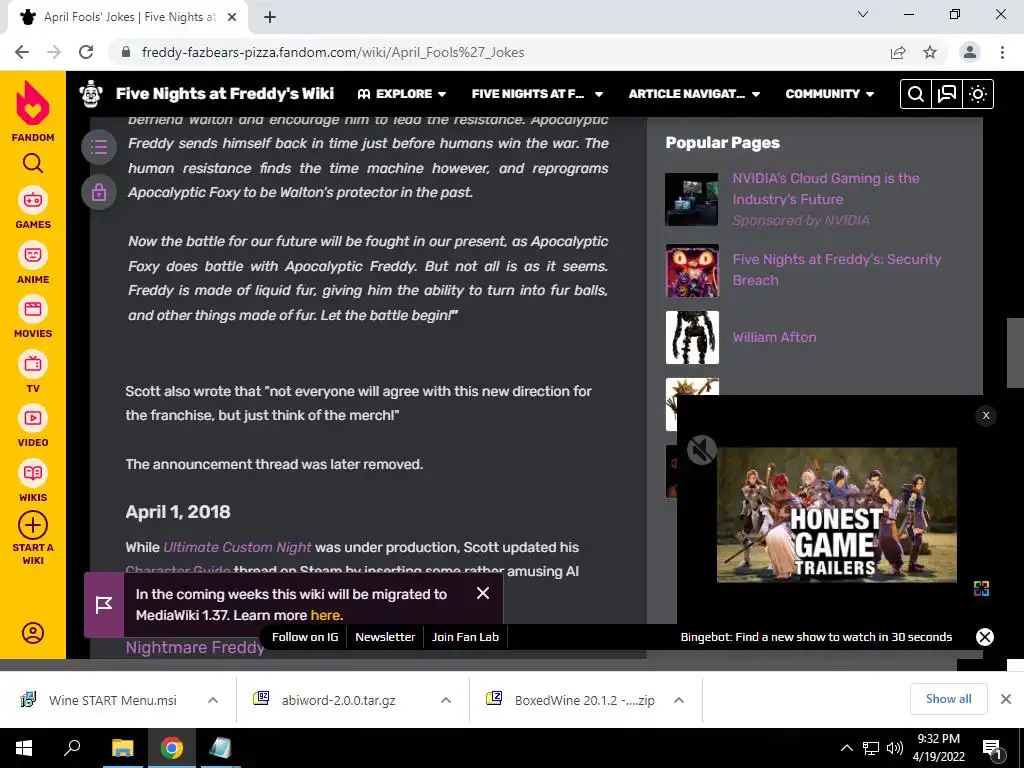Click the browser address bar URL
The width and height of the screenshot is (1024, 768).
point(333,52)
